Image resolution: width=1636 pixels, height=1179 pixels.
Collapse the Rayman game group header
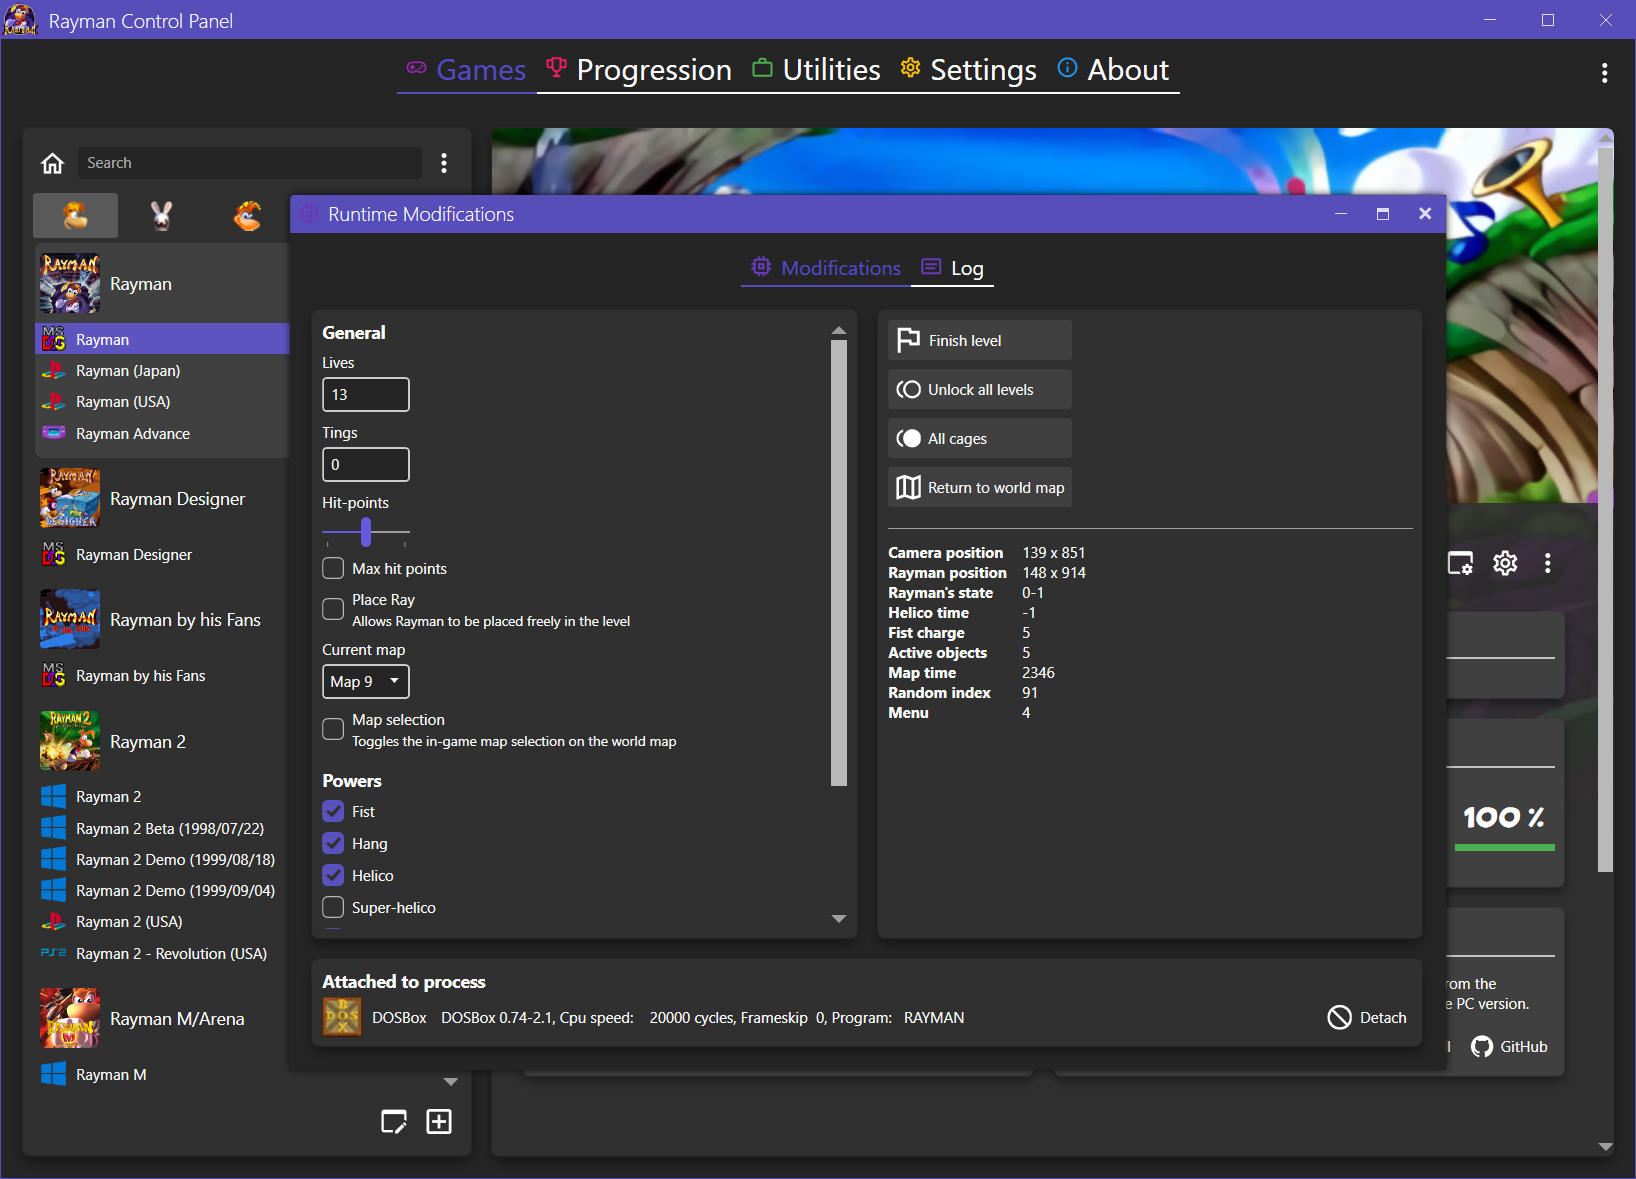(162, 284)
